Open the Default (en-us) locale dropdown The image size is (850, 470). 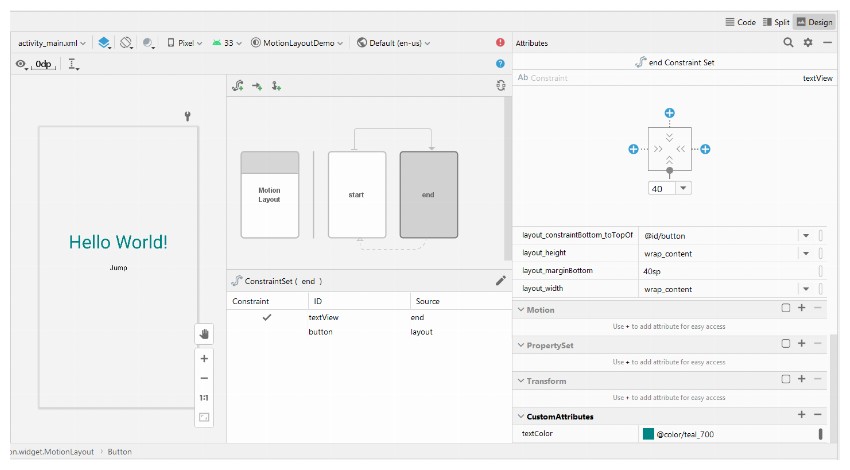click(x=394, y=43)
